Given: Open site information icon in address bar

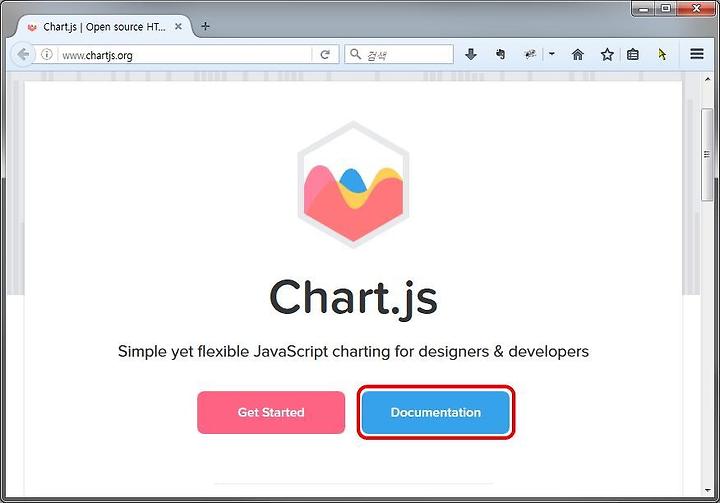Looking at the screenshot, I should tap(46, 55).
